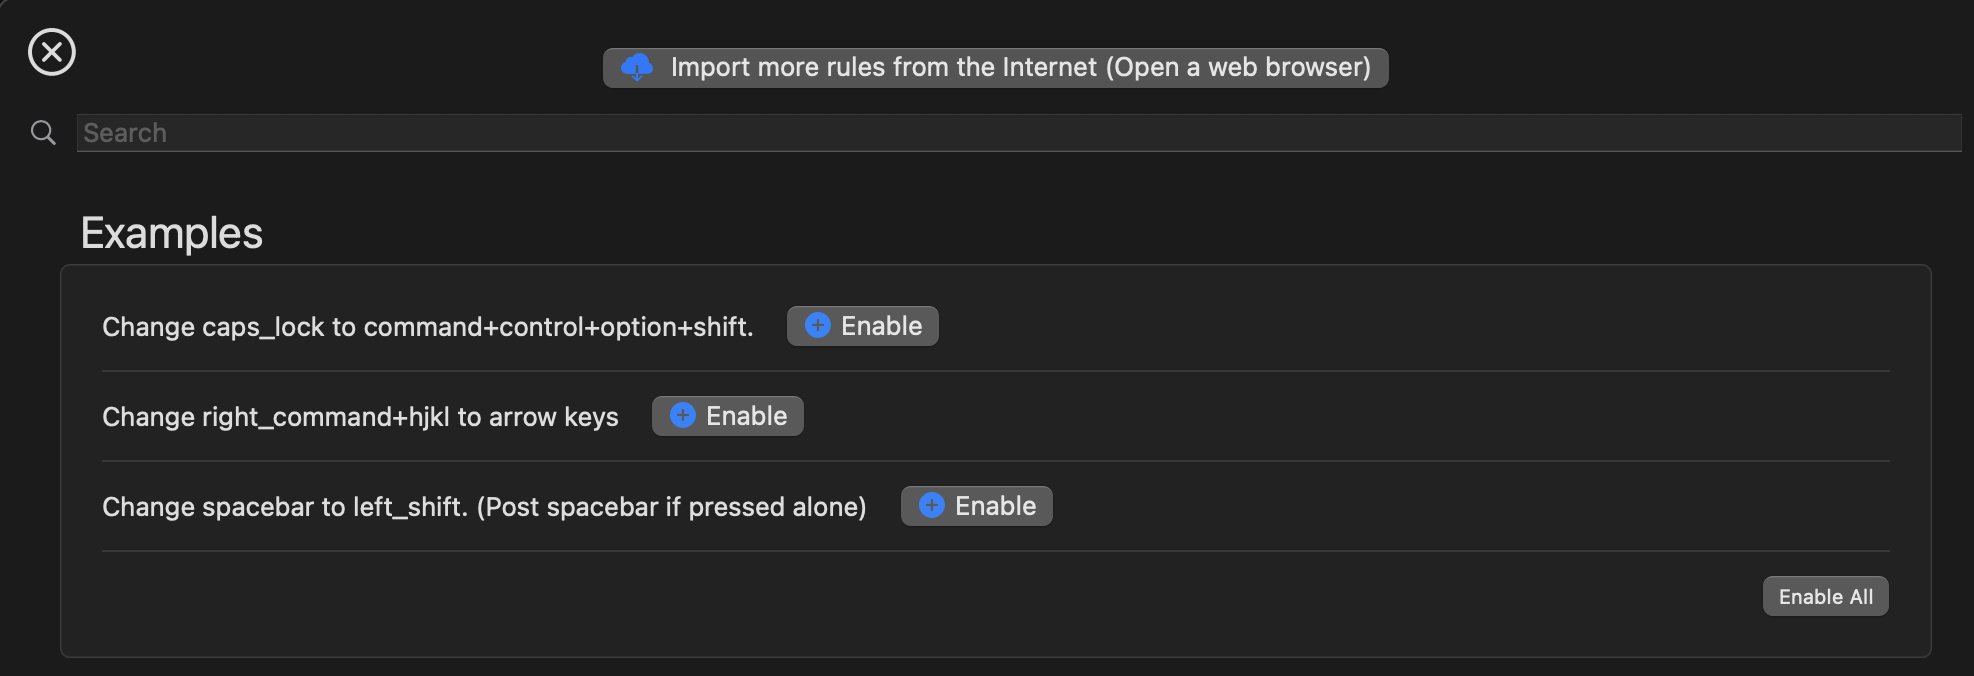Click the X inside the circled close icon
1974x676 pixels.
[x=52, y=52]
